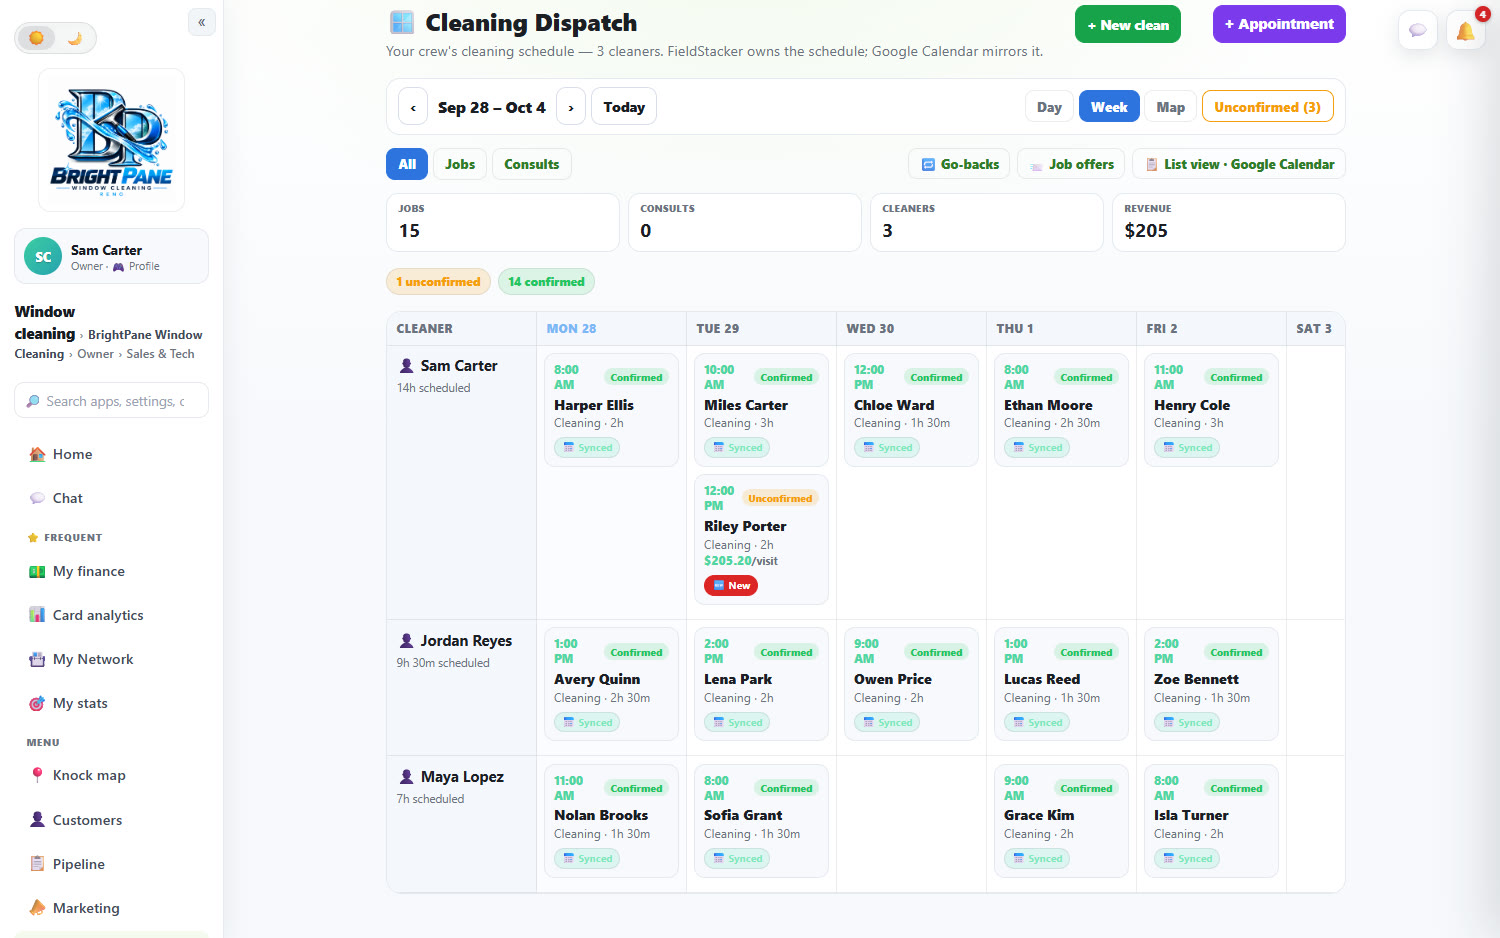The image size is (1500, 938).
Task: Click the search apps and settings field
Action: pyautogui.click(x=111, y=401)
